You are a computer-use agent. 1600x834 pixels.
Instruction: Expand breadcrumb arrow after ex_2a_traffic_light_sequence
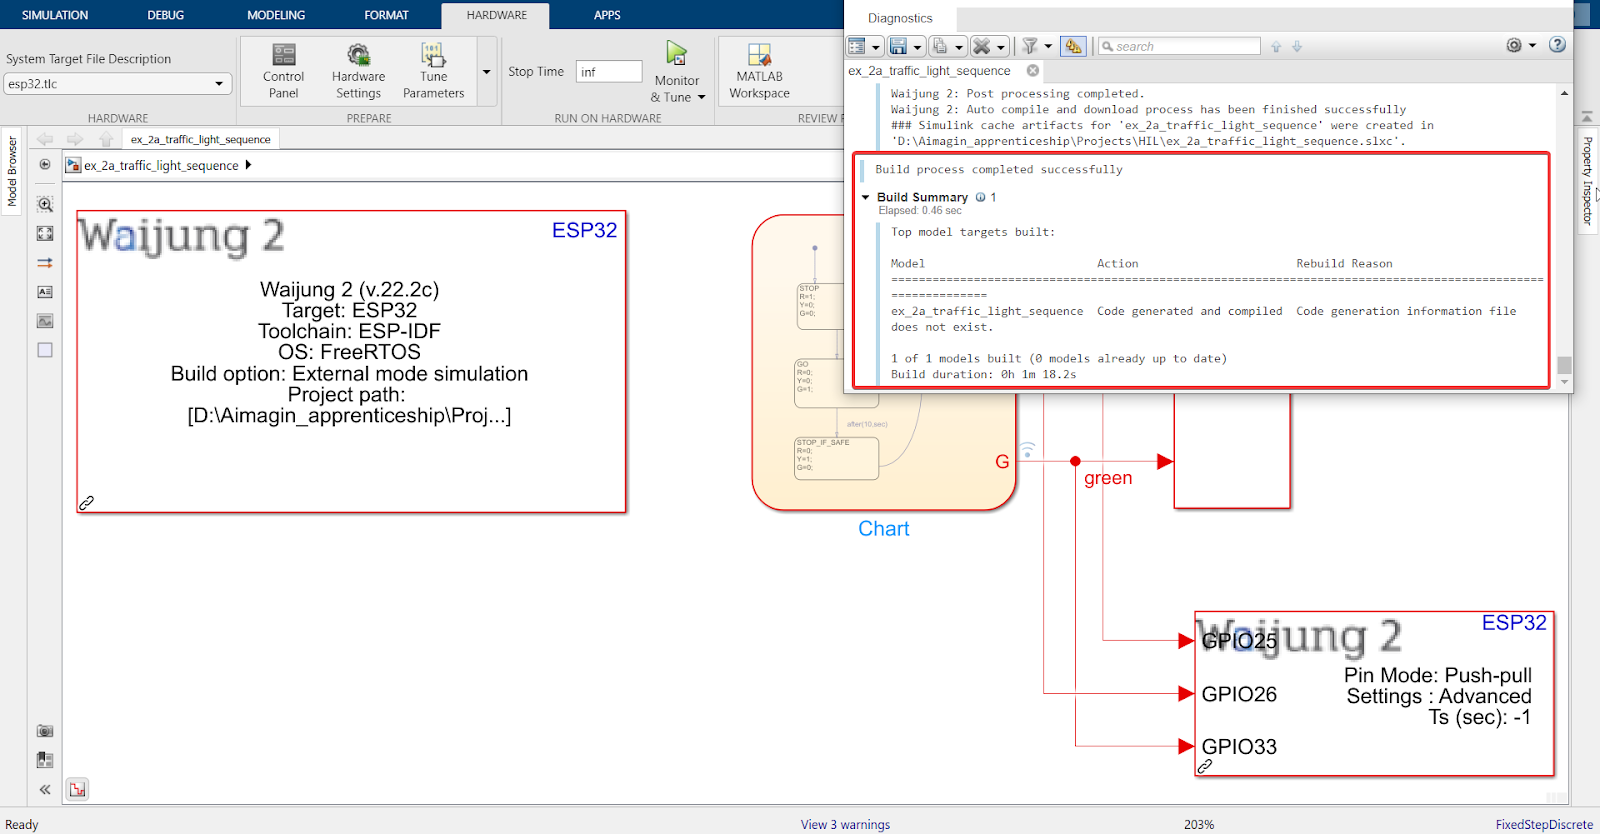248,165
